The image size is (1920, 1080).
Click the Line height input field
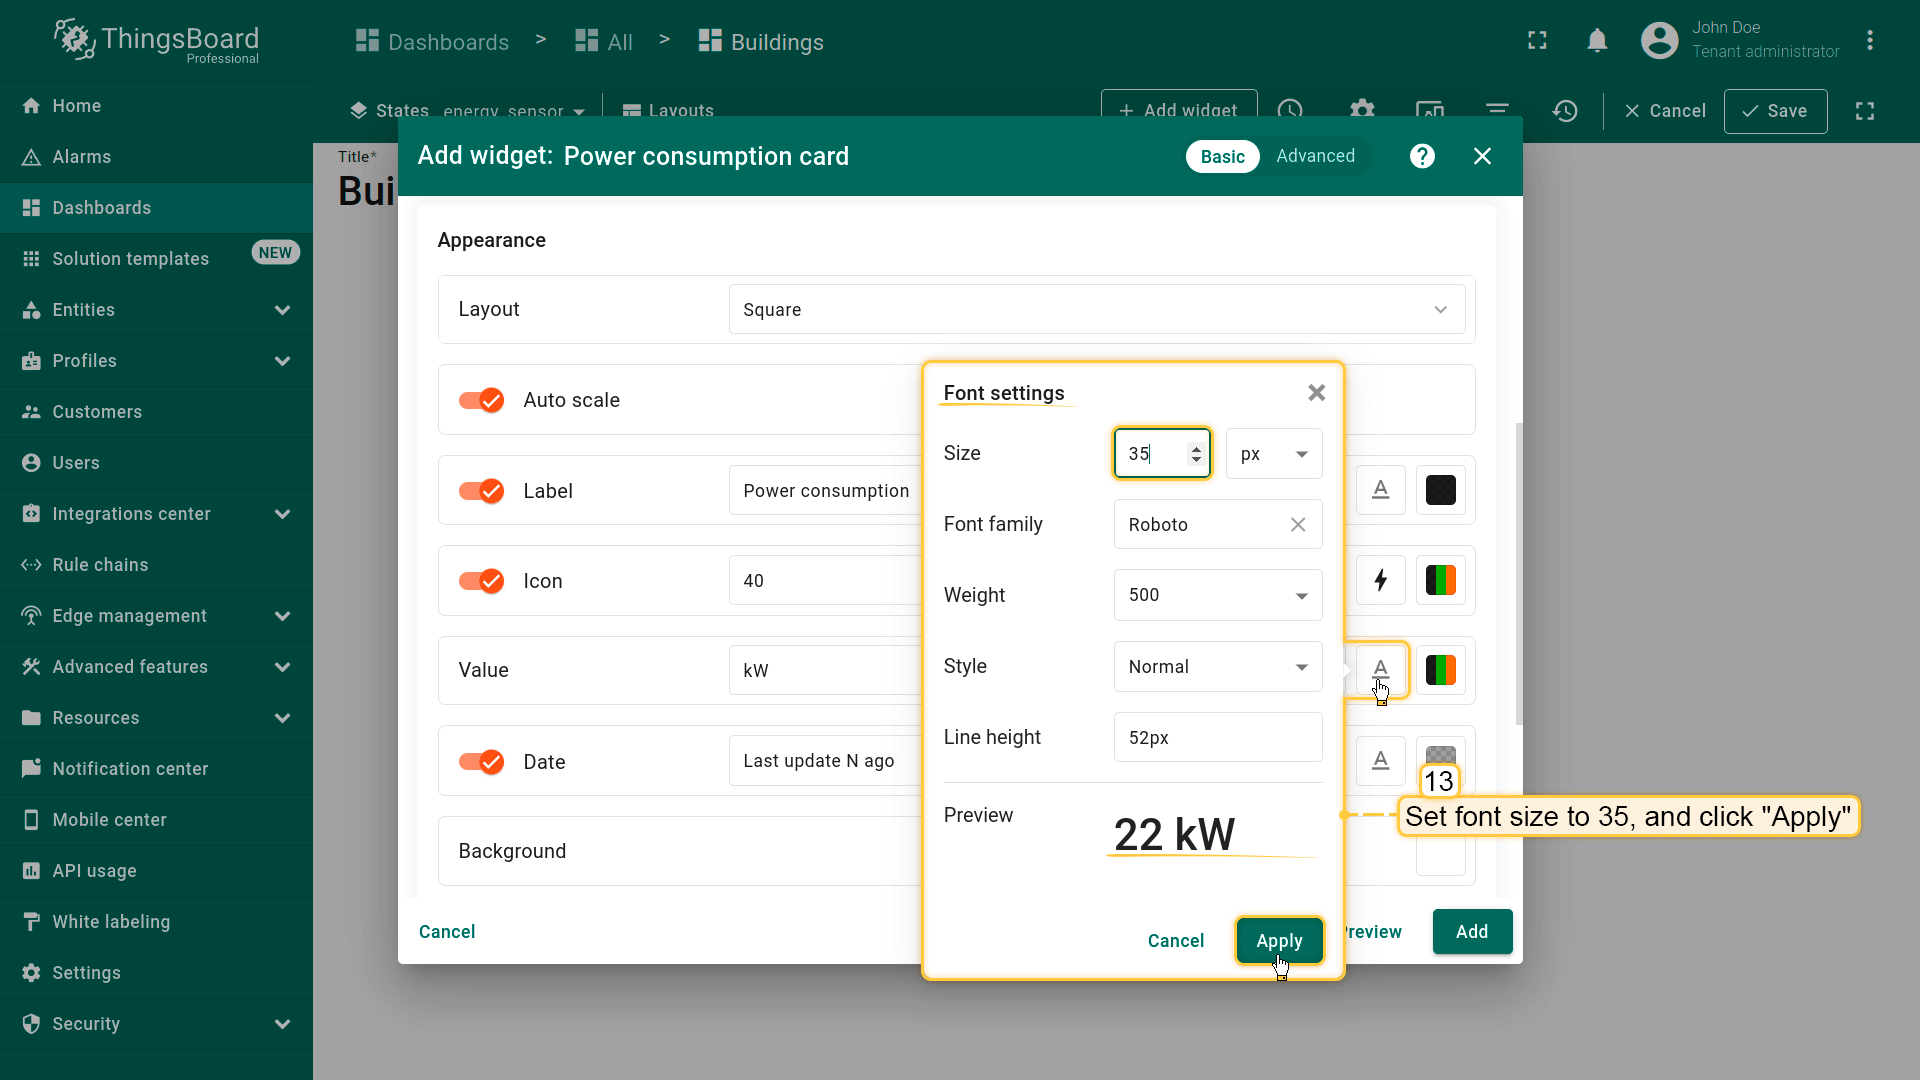(1217, 738)
